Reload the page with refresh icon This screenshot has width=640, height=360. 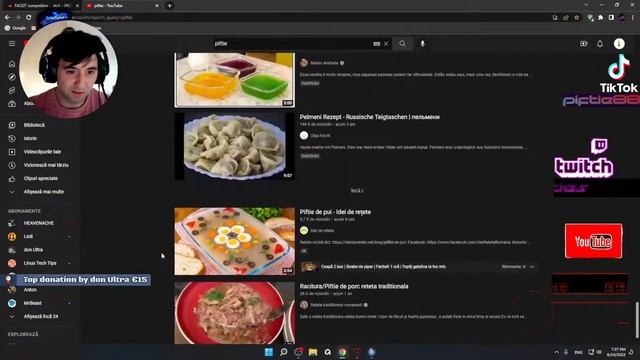tap(29, 18)
